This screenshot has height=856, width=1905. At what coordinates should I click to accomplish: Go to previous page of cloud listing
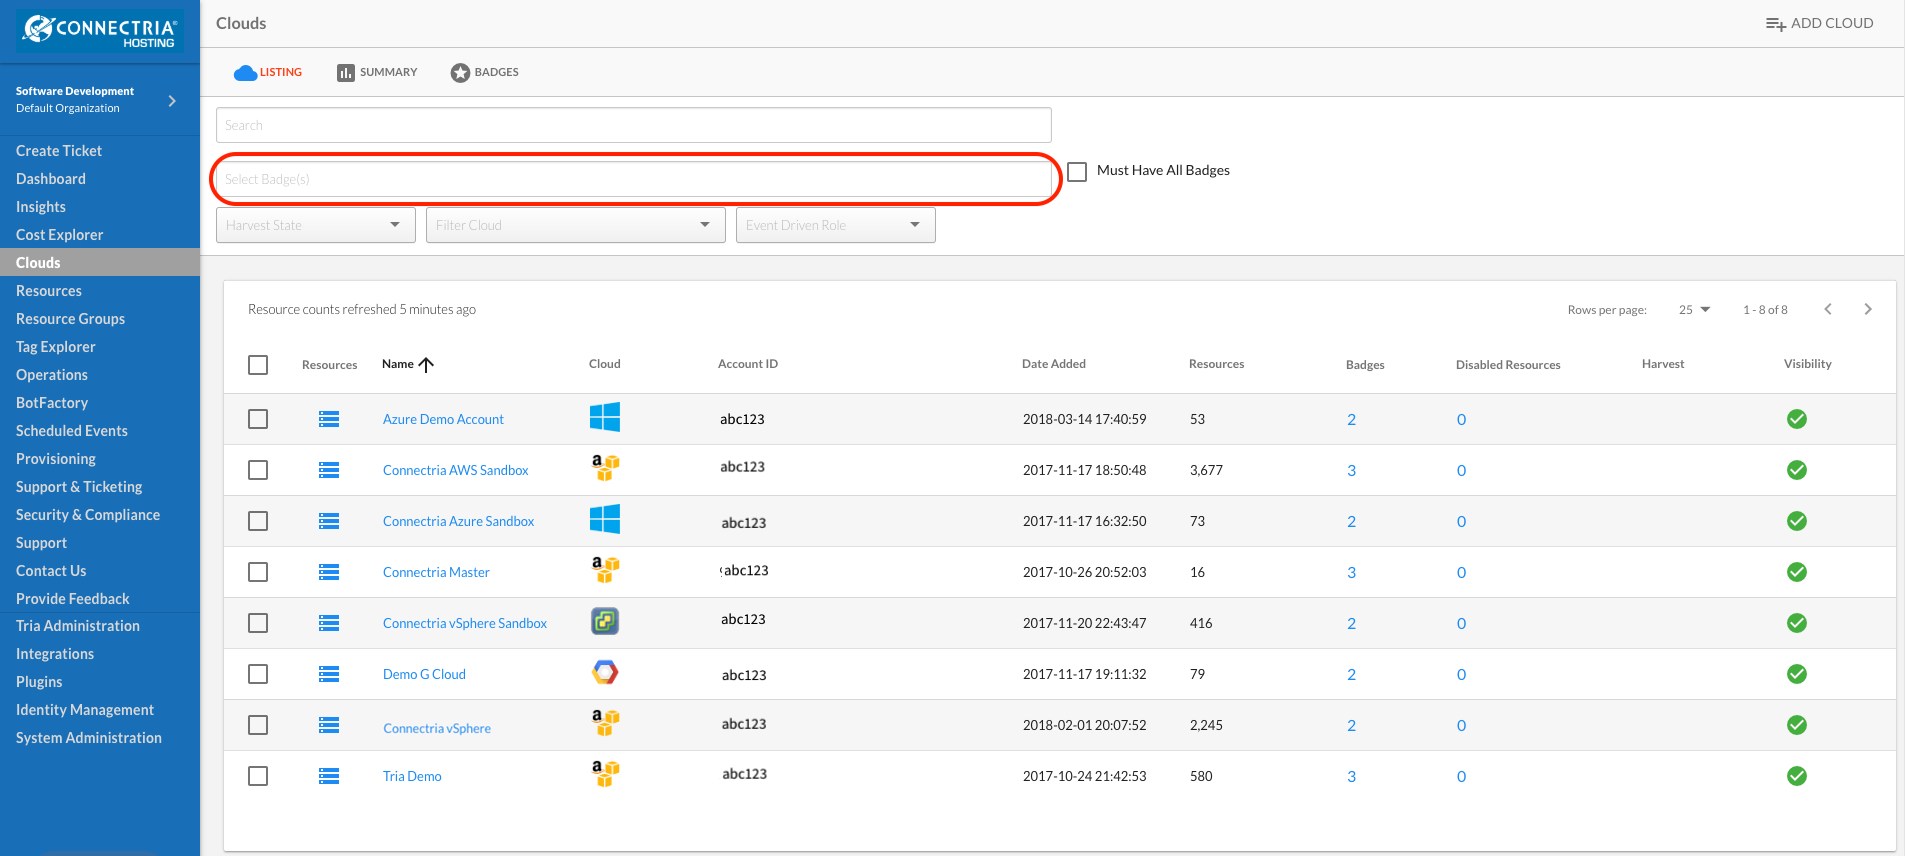tap(1828, 309)
